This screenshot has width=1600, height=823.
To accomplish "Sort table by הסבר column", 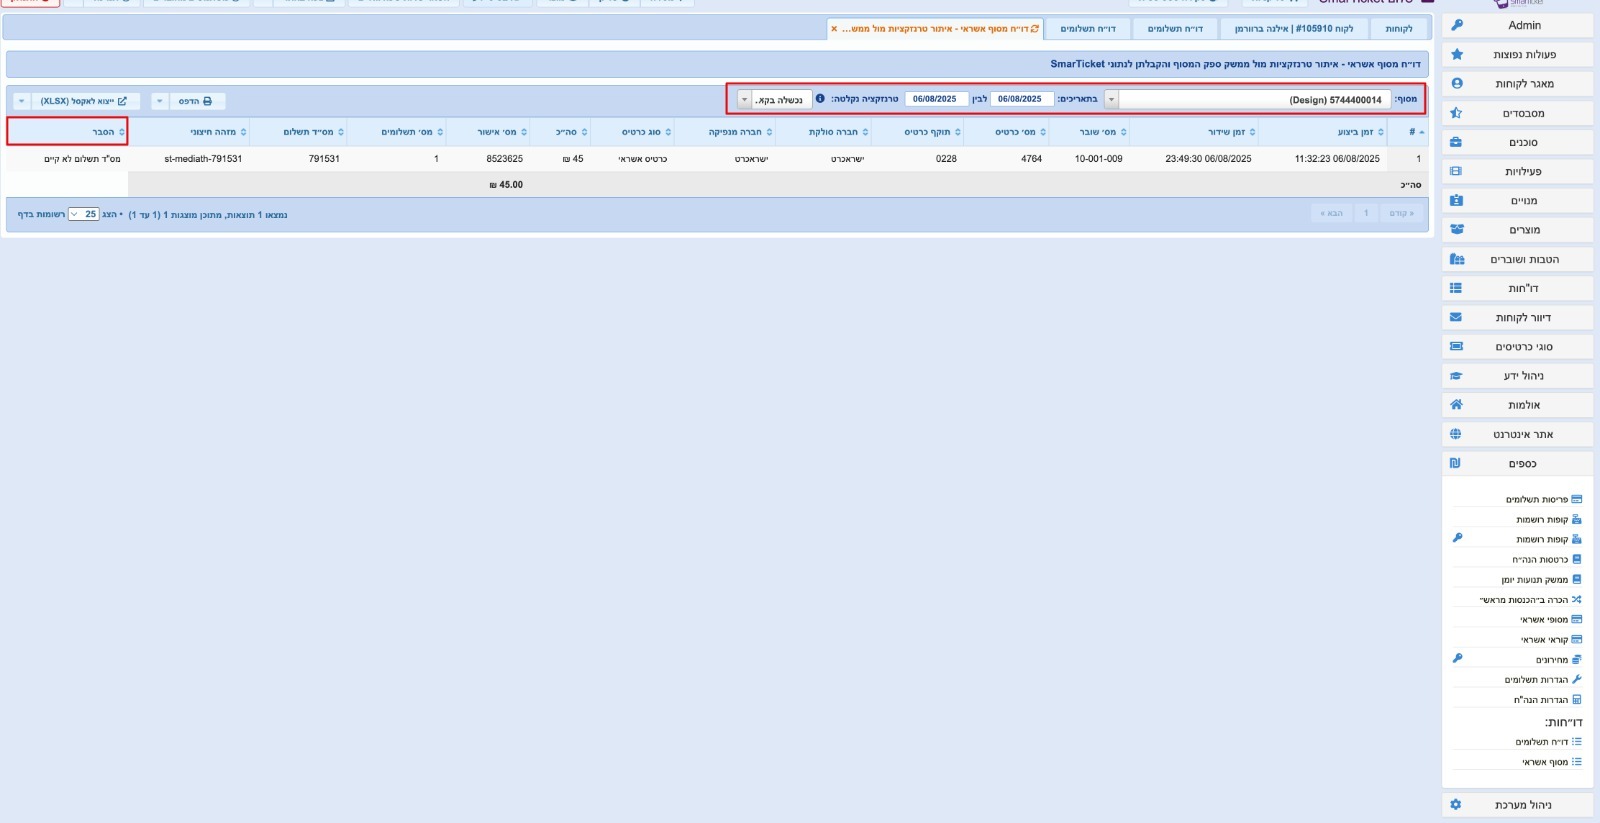I will pos(68,132).
